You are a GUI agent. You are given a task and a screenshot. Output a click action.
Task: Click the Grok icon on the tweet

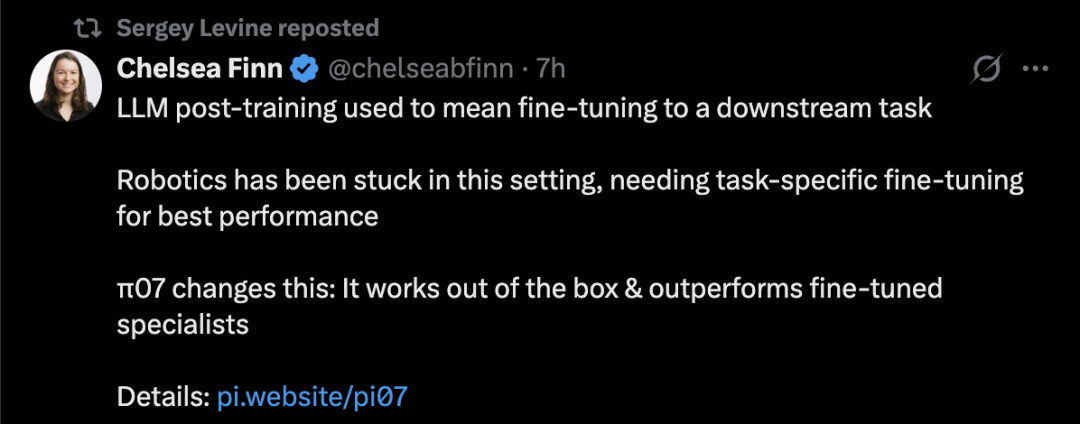(x=986, y=69)
